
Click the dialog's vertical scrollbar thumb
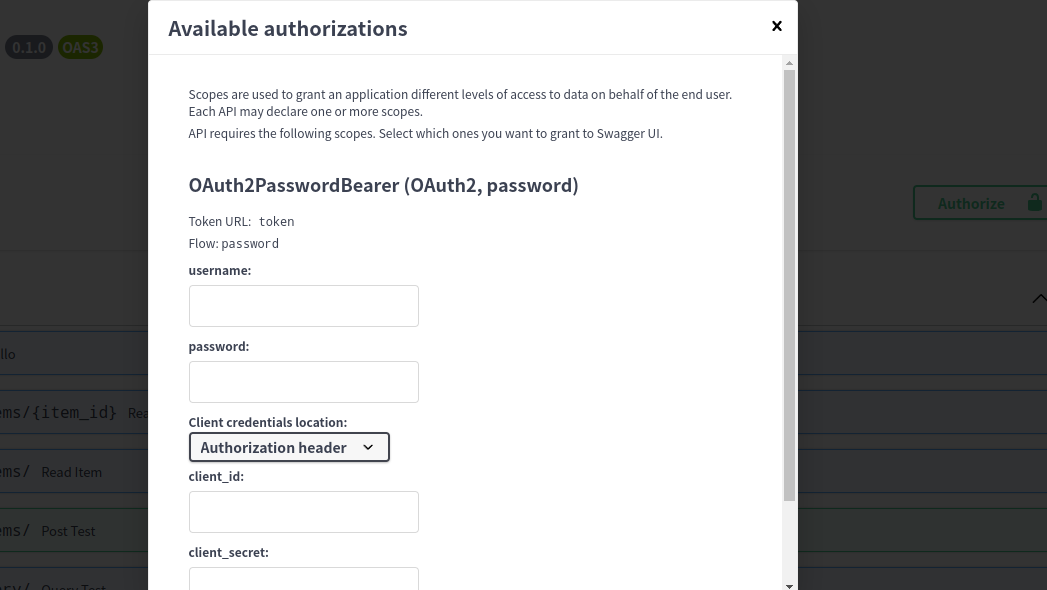tap(789, 280)
